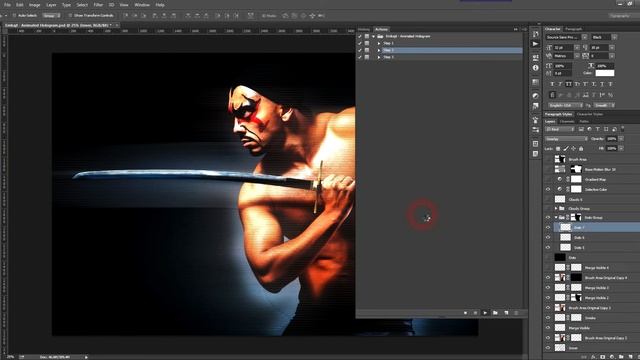The width and height of the screenshot is (640, 360).
Task: Collapse the Animated Hologram action set
Action: point(373,36)
